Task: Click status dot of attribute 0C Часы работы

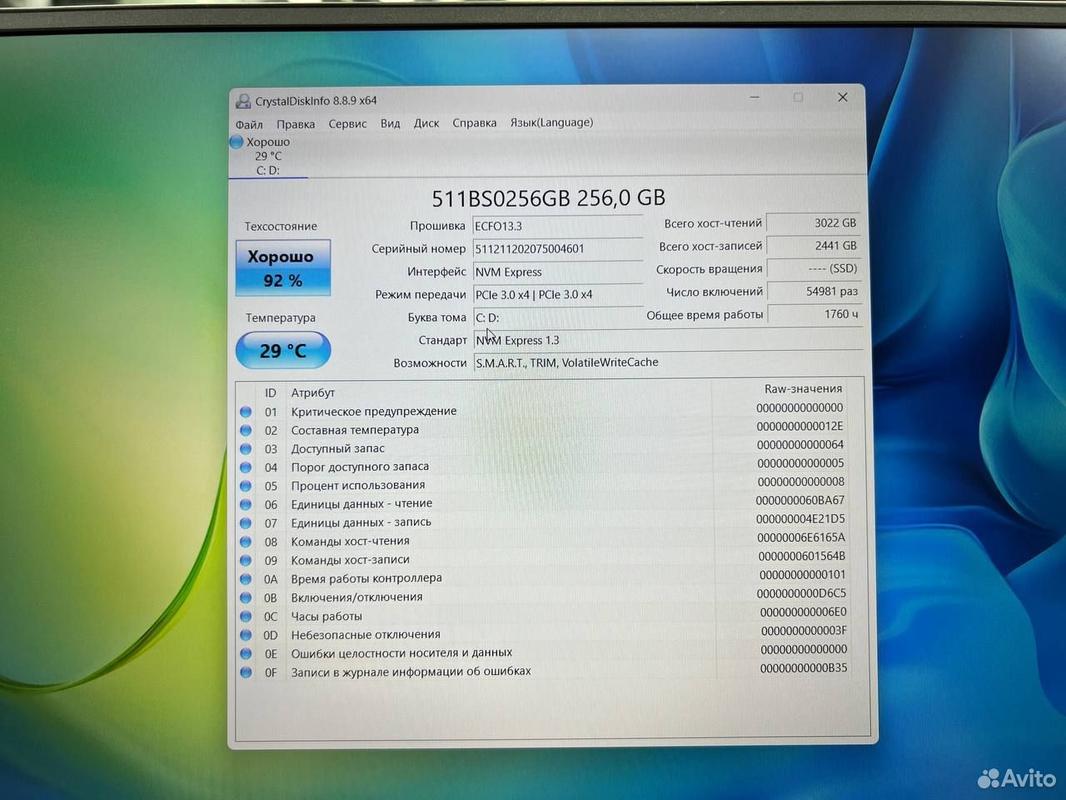Action: tap(246, 616)
